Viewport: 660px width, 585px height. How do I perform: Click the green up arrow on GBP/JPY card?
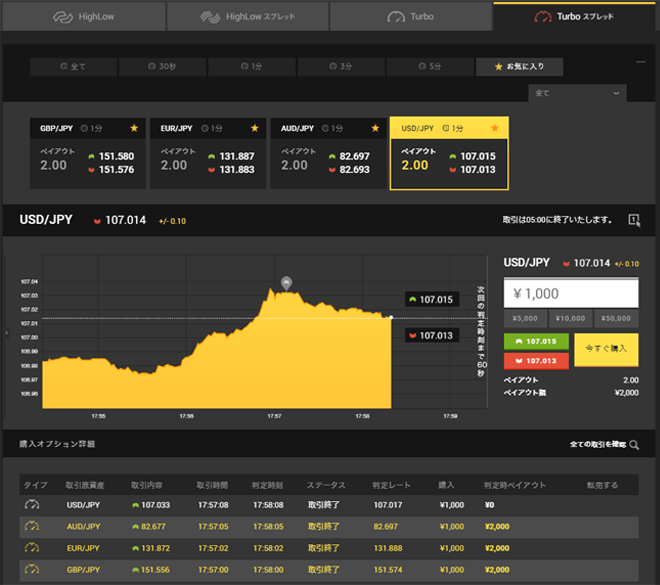91,157
